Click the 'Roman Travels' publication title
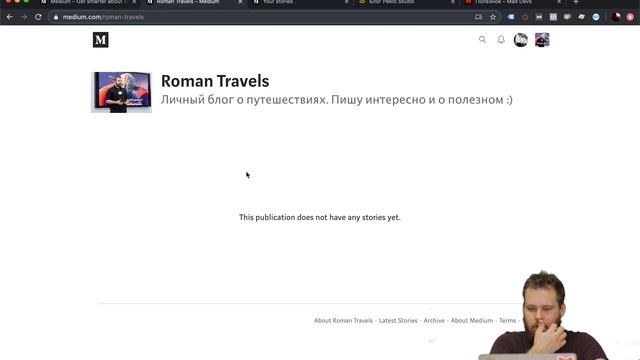Screen dimensions: 640x360 tap(215, 81)
